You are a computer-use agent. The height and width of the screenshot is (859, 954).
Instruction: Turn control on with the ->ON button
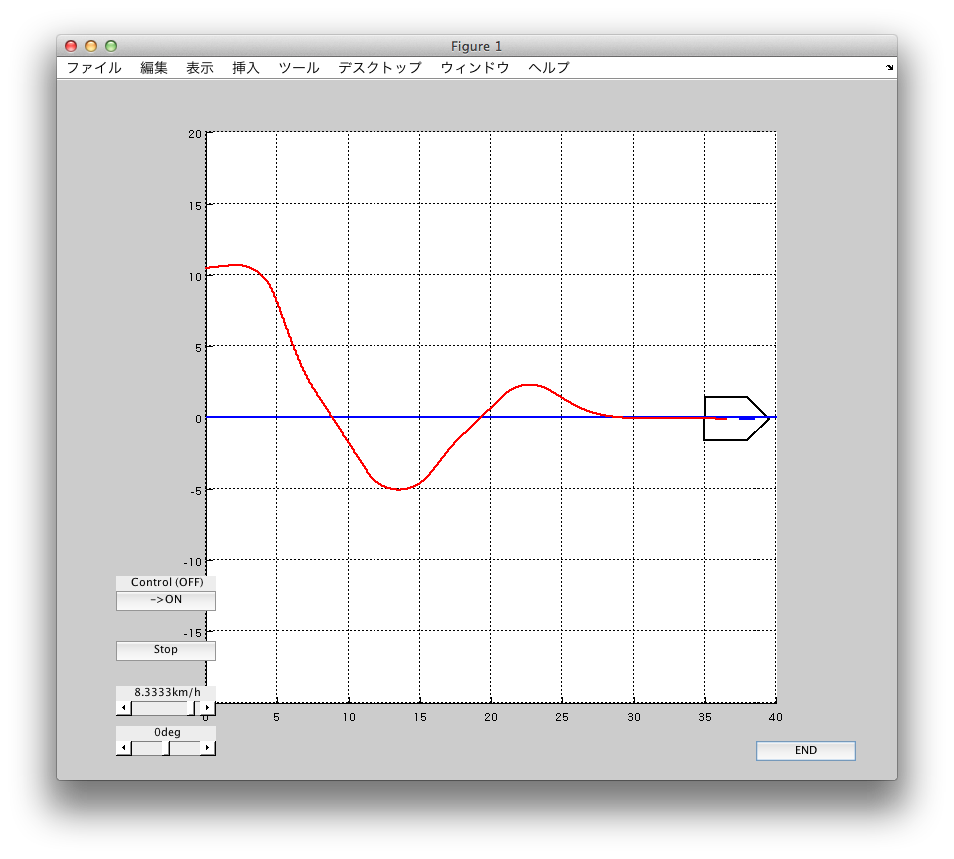(x=166, y=600)
